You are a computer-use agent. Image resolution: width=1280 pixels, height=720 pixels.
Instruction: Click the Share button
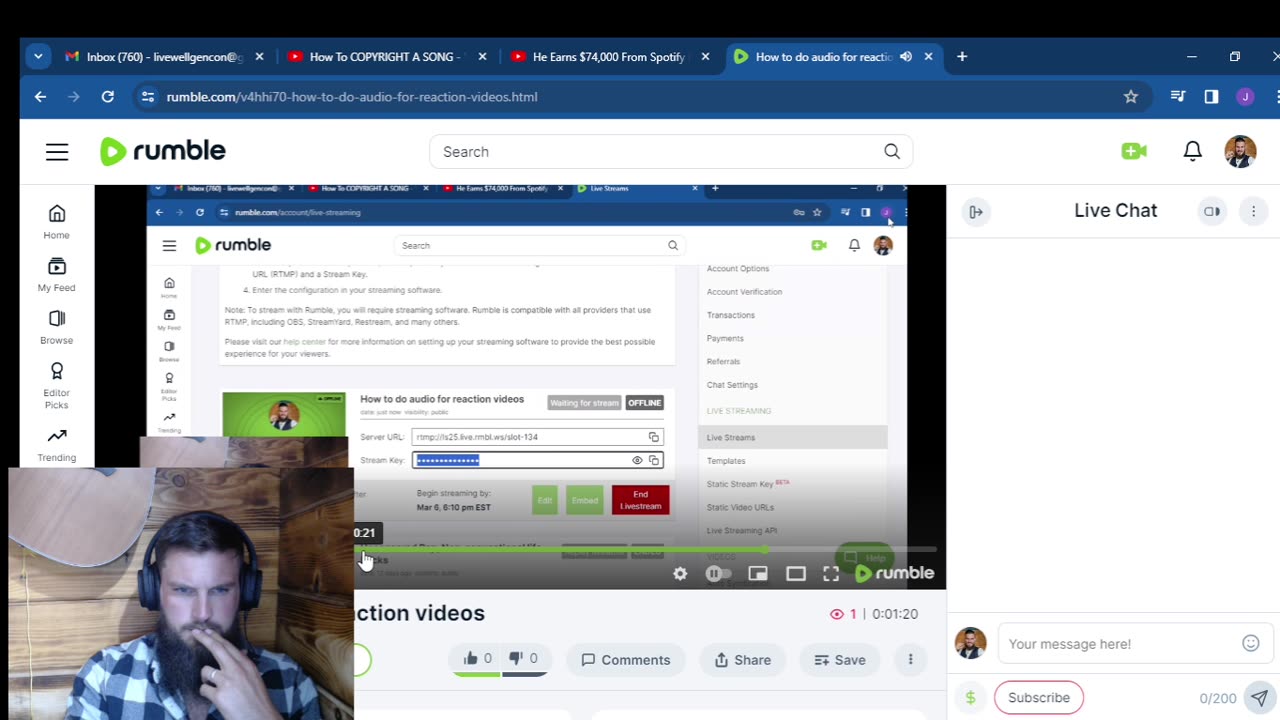point(742,660)
